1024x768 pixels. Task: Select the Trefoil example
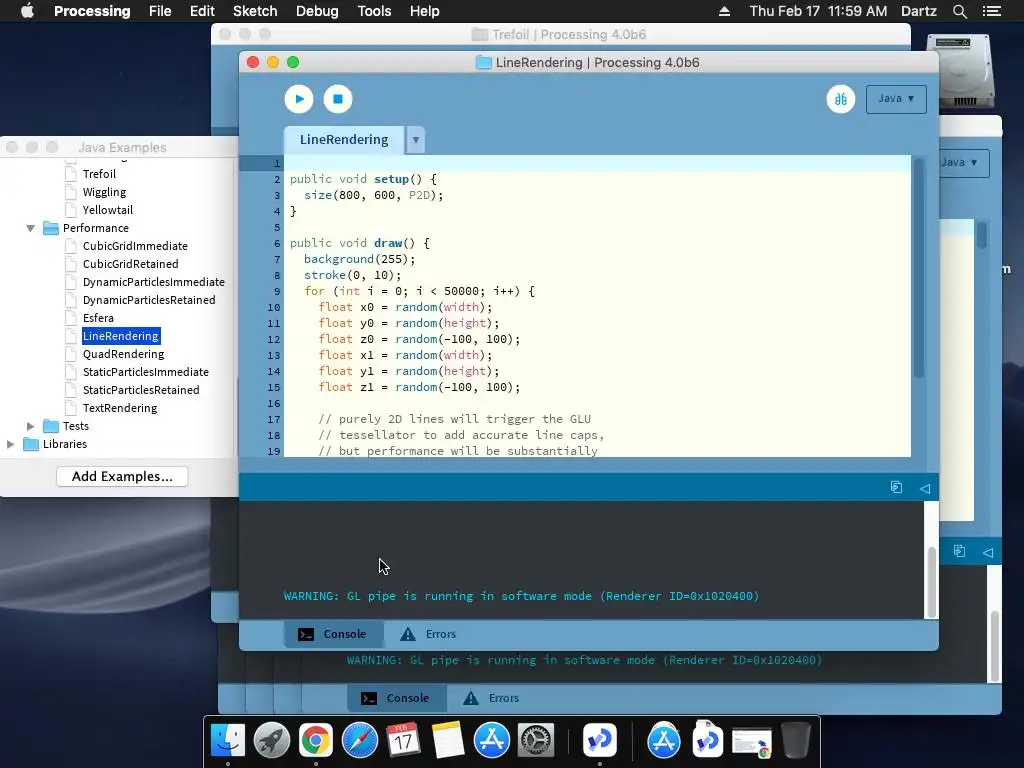coord(99,174)
